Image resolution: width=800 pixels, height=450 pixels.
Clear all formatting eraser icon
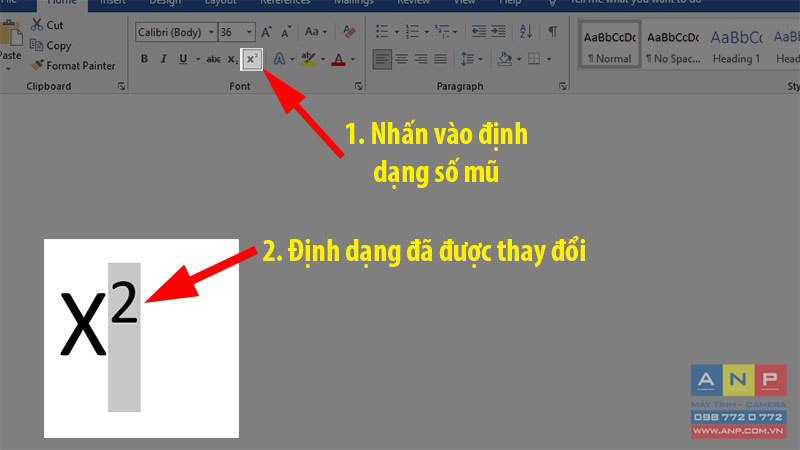[349, 32]
